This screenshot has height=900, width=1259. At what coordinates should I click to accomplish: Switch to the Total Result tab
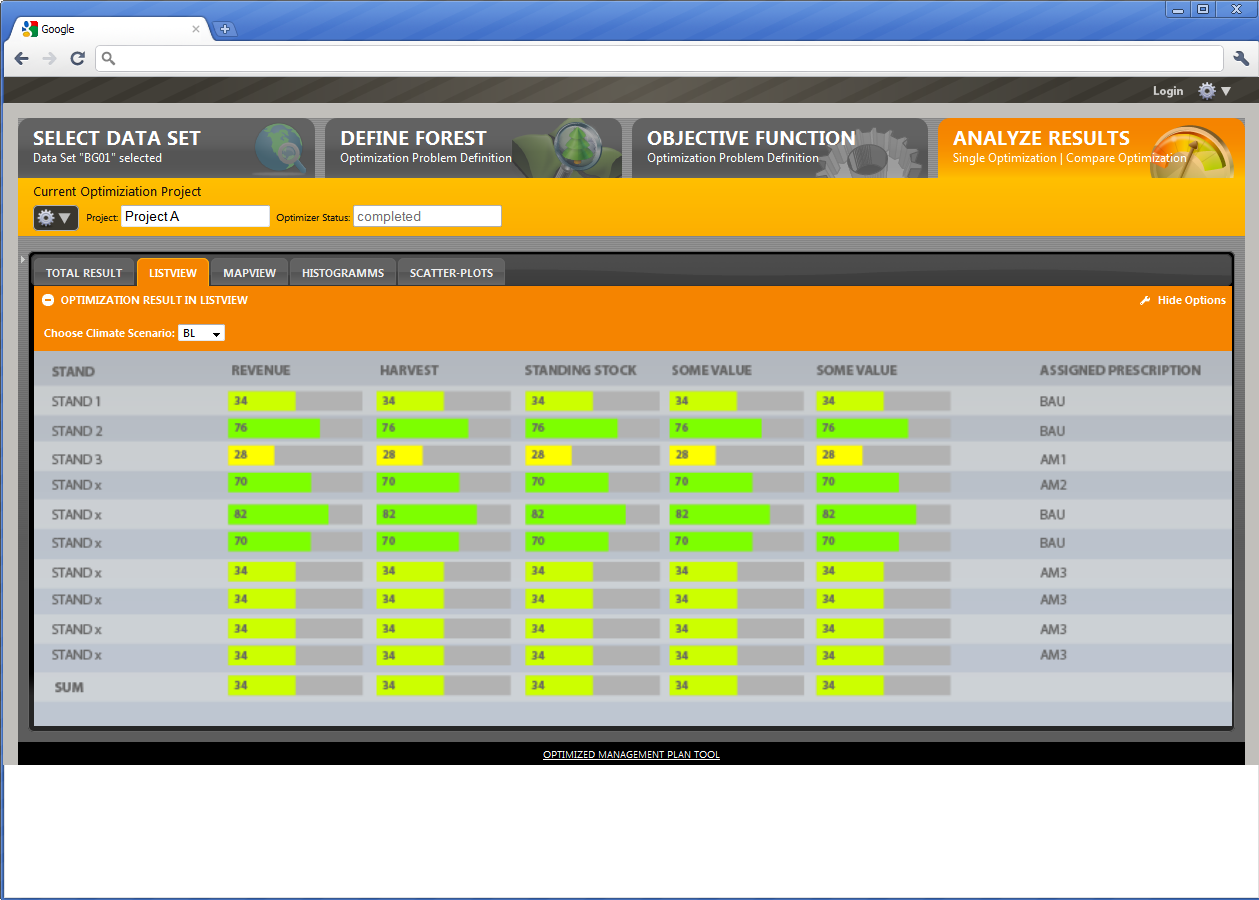(x=84, y=272)
